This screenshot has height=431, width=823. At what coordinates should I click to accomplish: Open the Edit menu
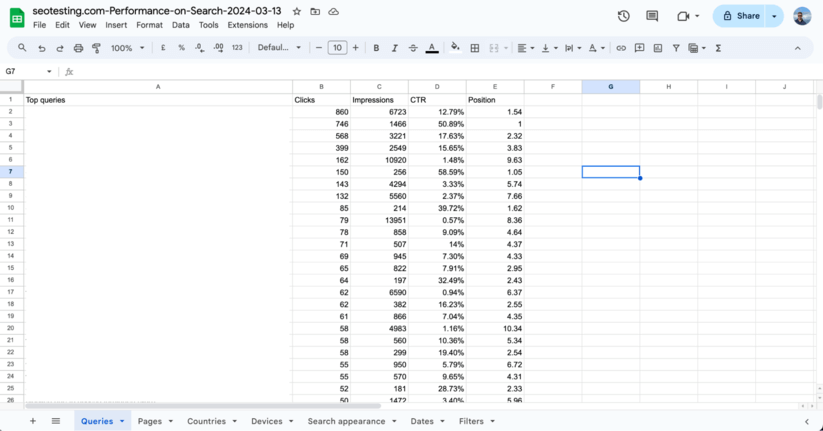[x=62, y=25]
